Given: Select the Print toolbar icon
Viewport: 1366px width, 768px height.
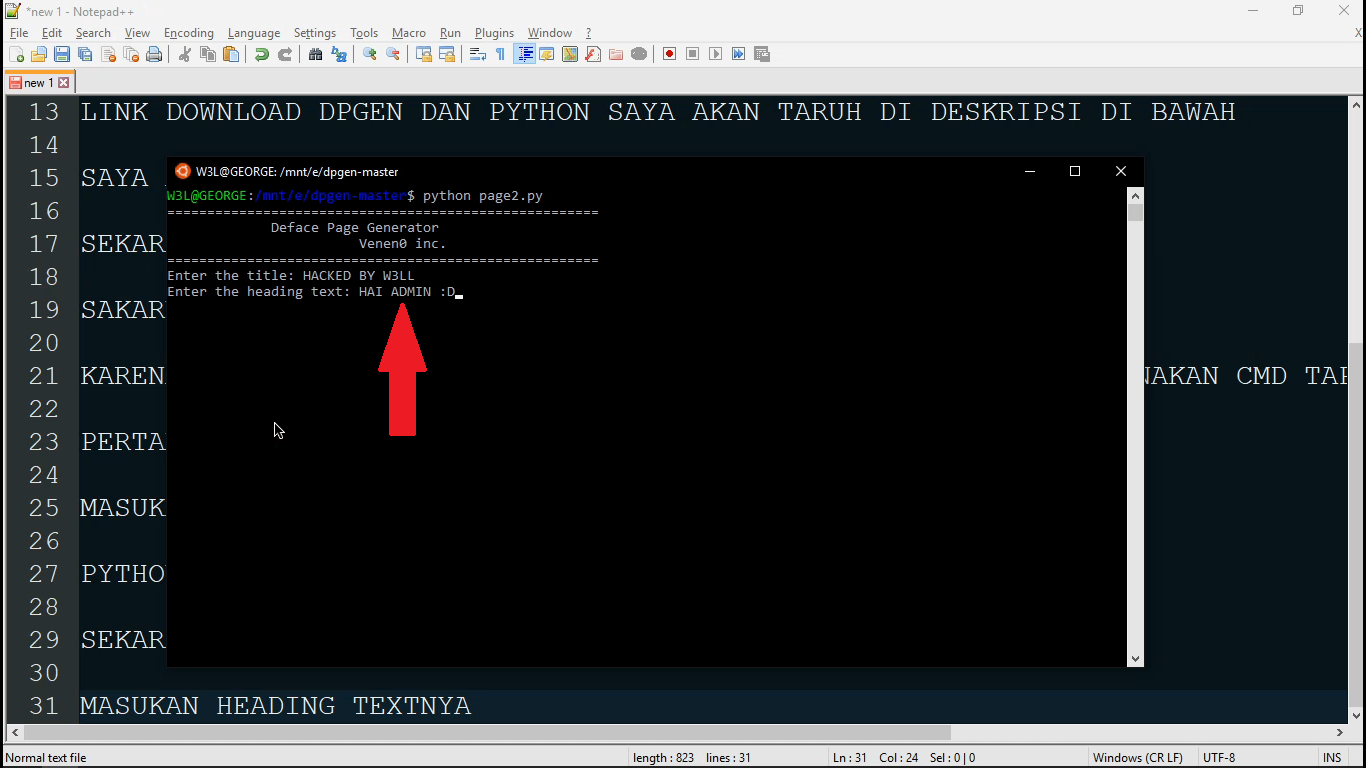Looking at the screenshot, I should click(x=153, y=54).
